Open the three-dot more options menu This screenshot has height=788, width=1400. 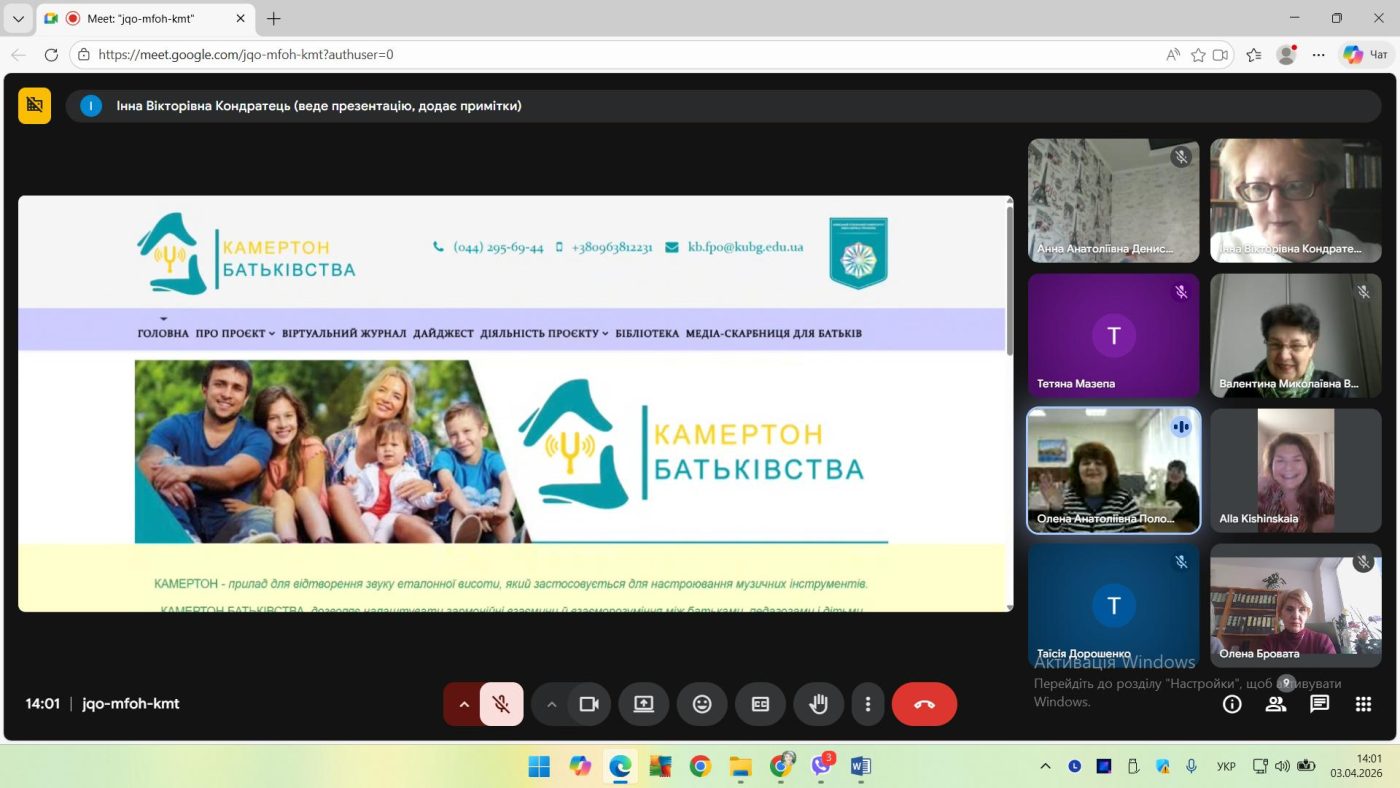pos(867,704)
